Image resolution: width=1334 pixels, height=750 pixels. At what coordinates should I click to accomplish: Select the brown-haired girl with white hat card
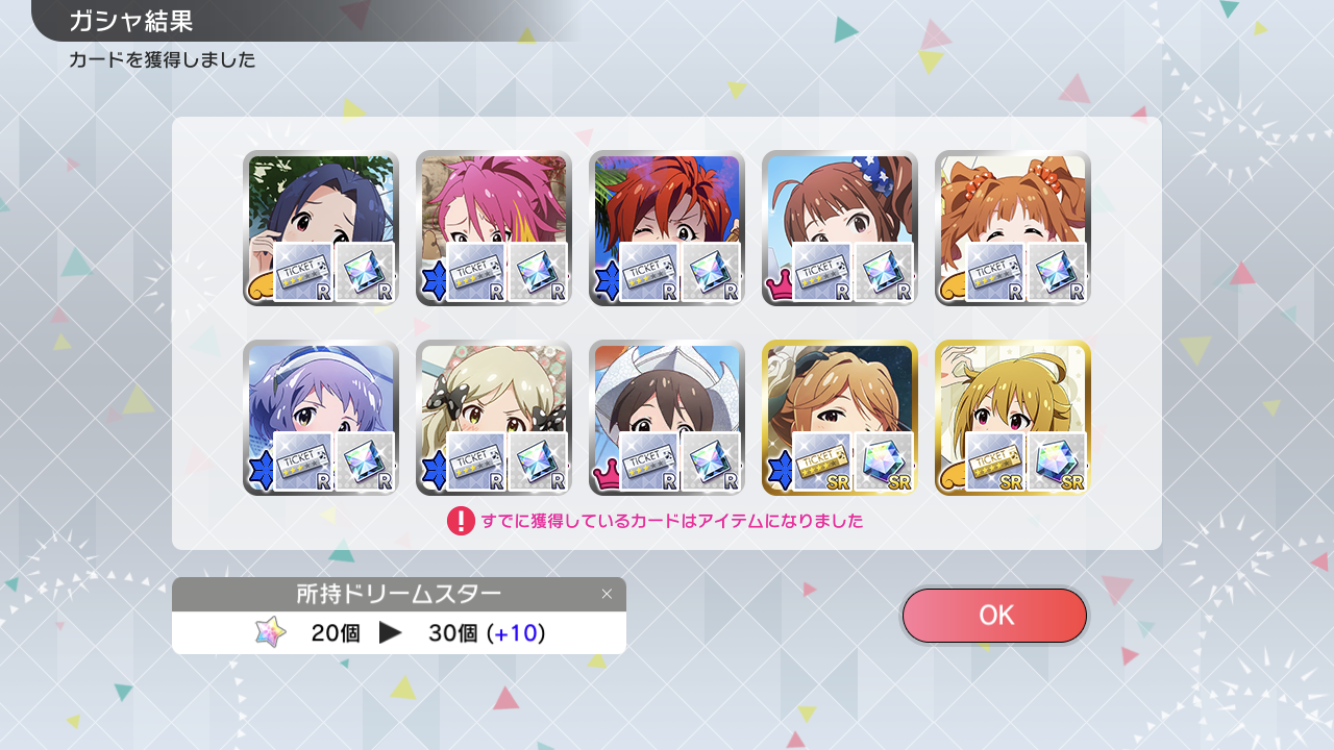coord(667,417)
